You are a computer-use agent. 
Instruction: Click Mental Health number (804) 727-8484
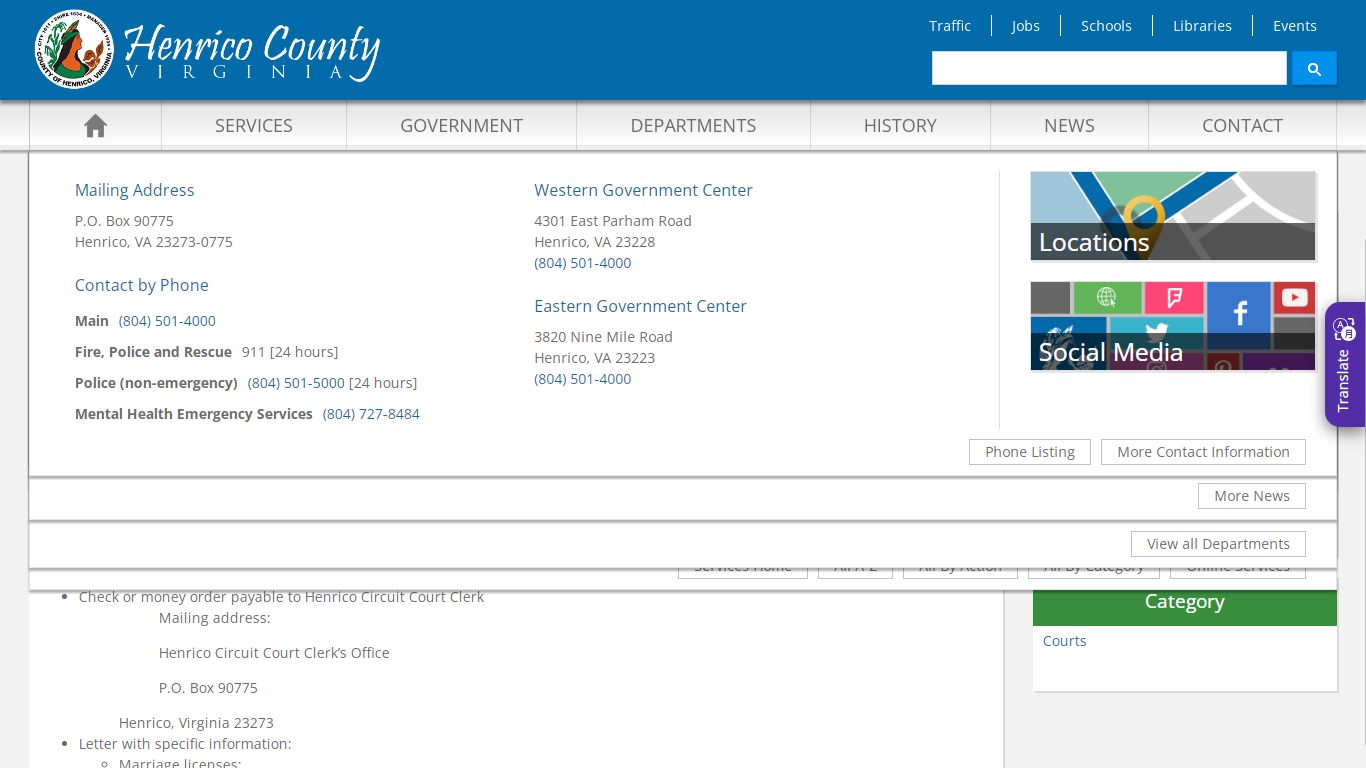(x=371, y=414)
